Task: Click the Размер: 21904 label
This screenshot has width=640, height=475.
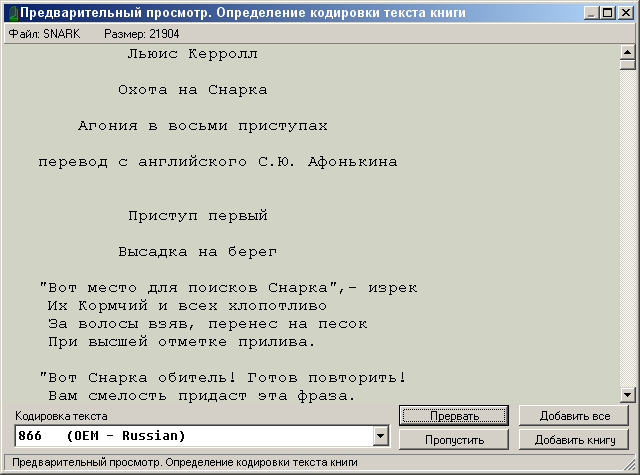Action: (x=141, y=34)
